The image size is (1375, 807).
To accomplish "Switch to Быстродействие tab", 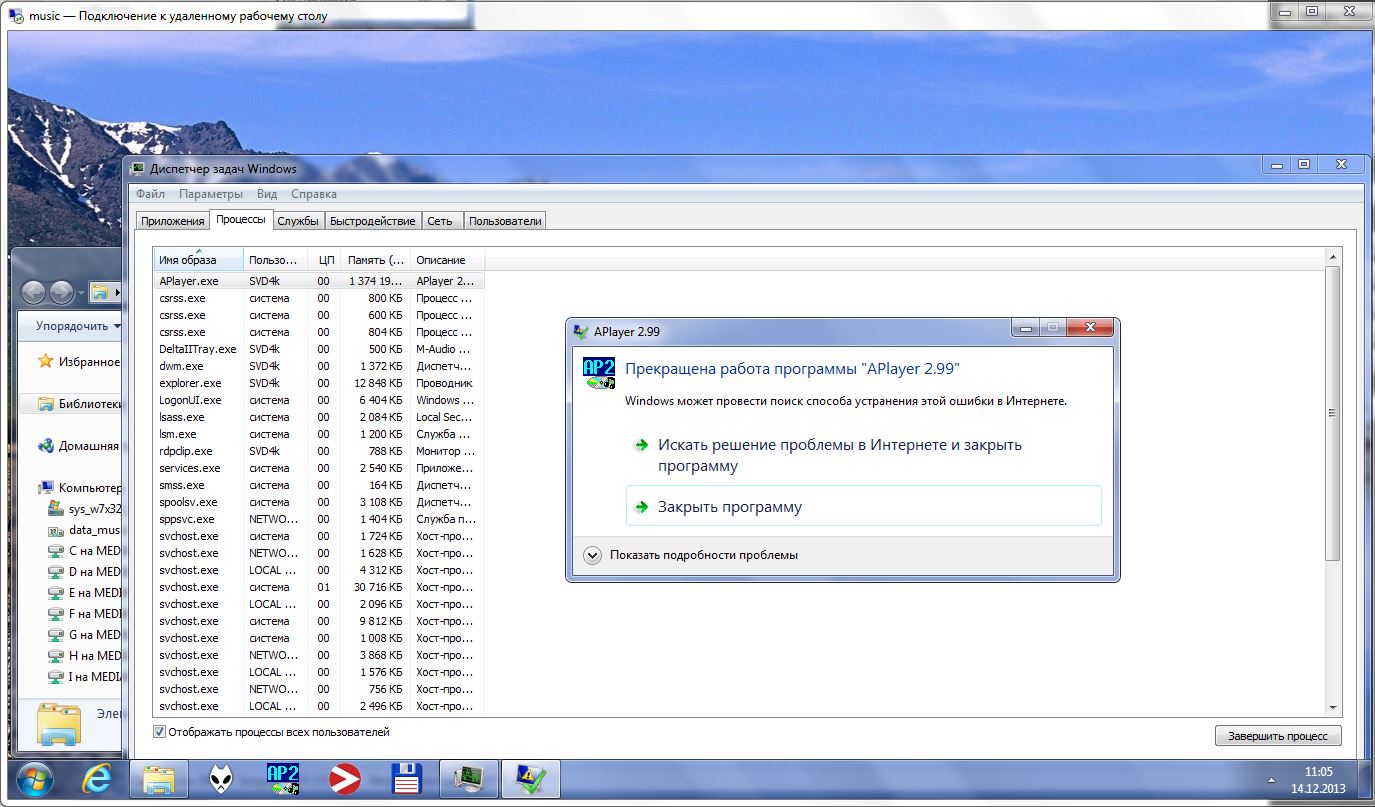I will click(373, 221).
